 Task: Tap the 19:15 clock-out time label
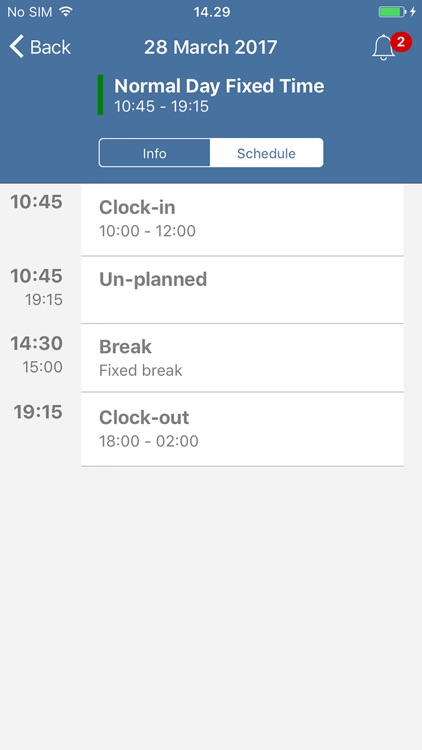click(x=38, y=412)
